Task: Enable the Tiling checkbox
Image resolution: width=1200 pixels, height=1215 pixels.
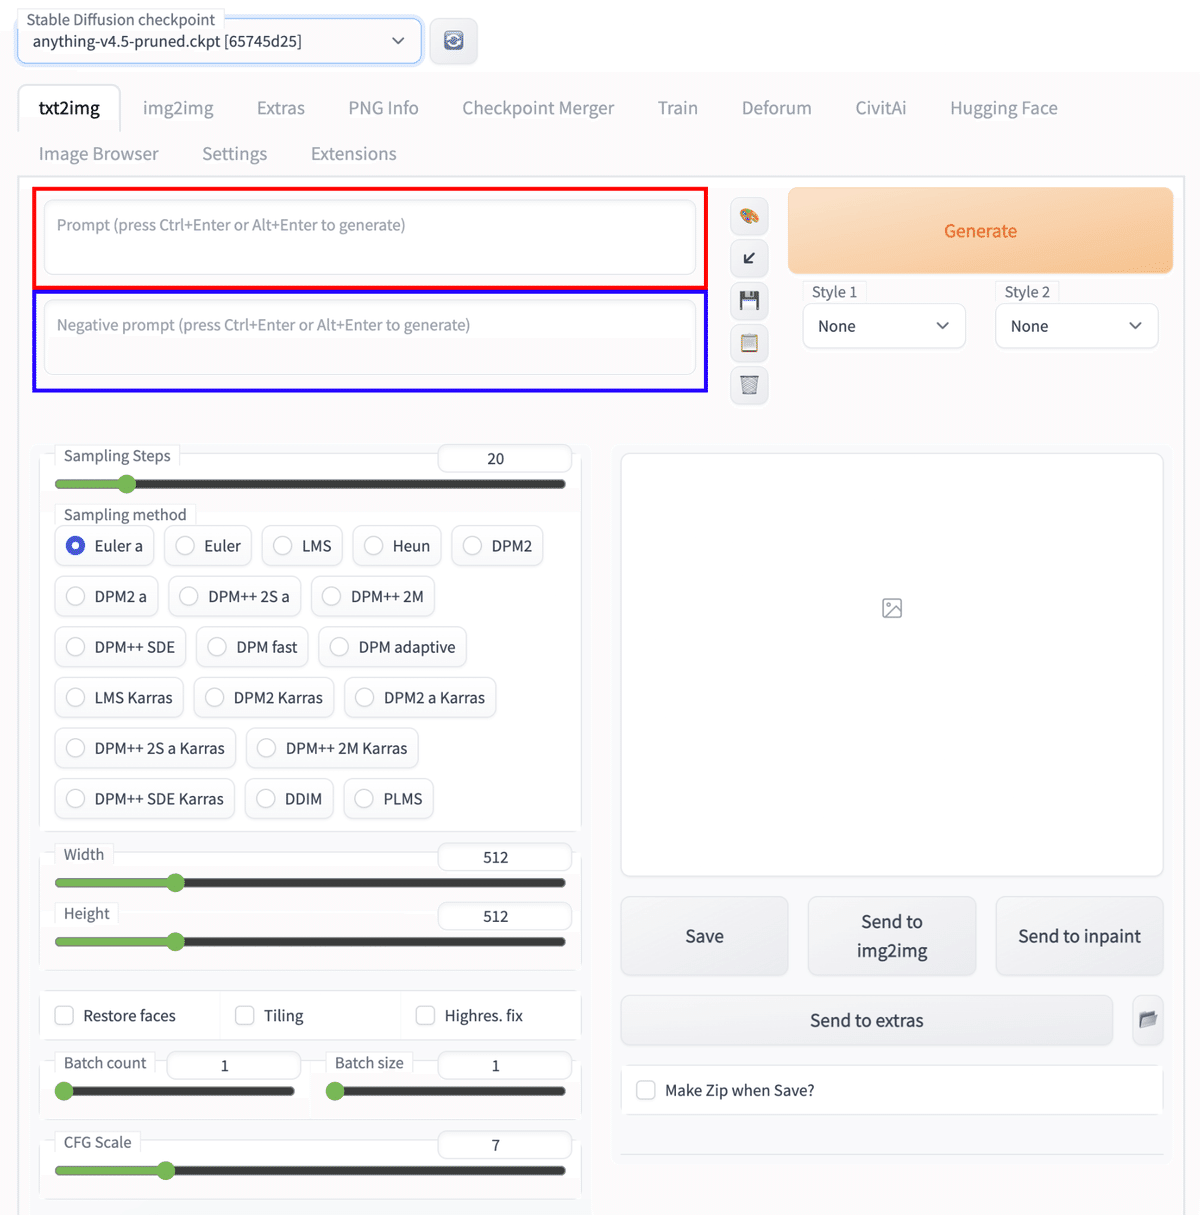Action: pyautogui.click(x=244, y=1016)
